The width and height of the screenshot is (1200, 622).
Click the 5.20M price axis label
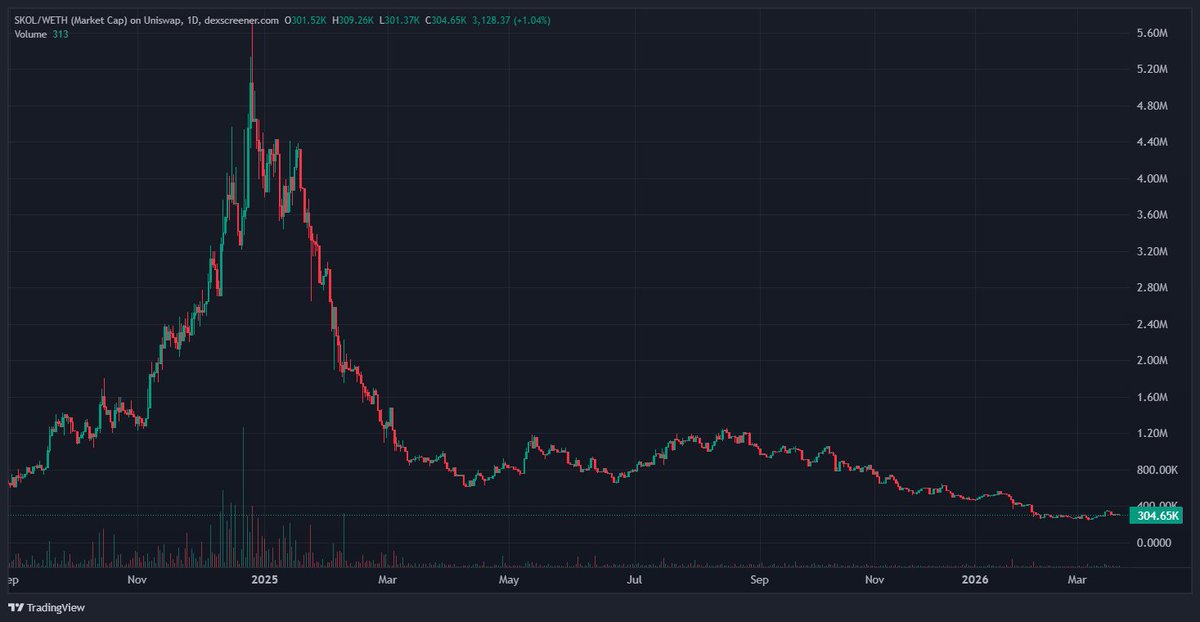tap(1154, 70)
